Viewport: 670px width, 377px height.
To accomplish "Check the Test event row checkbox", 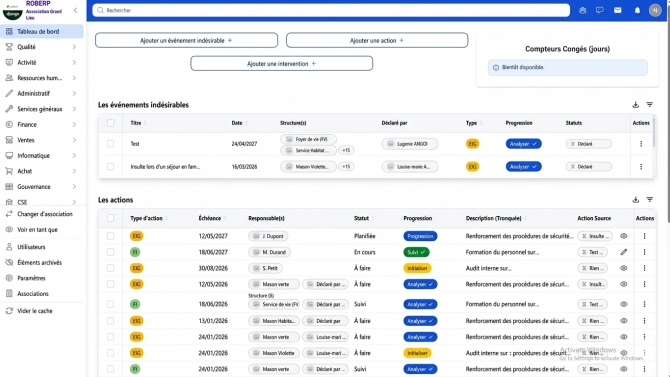I will pos(110,144).
